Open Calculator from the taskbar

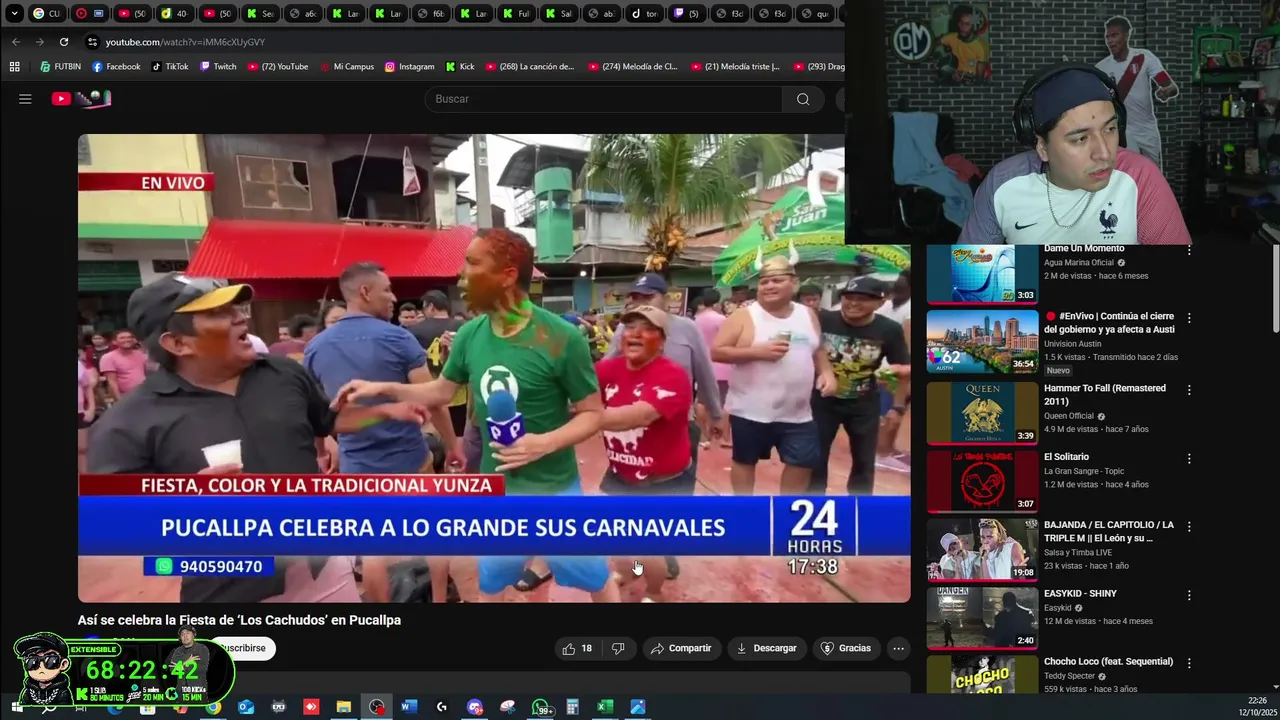pyautogui.click(x=573, y=707)
